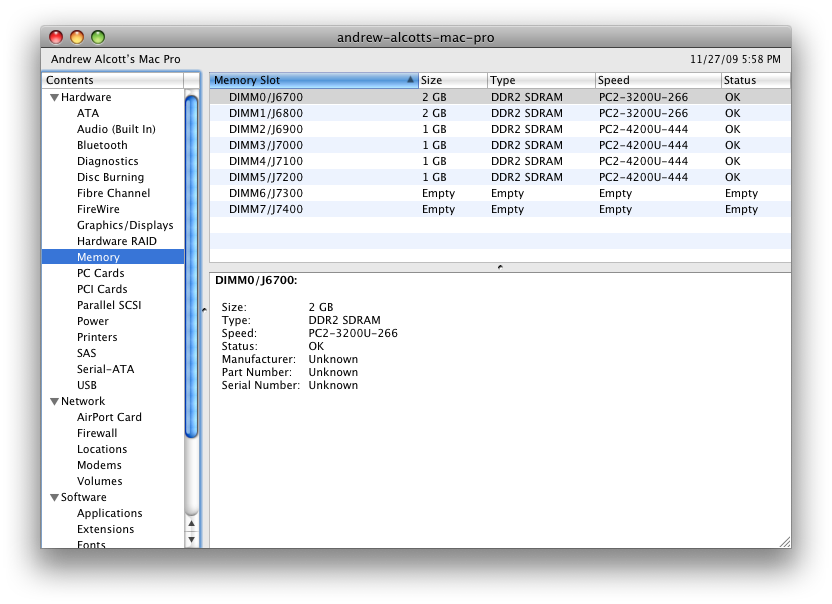Image resolution: width=832 pixels, height=604 pixels.
Task: Select the DIMM5/J7200 row
Action: pos(500,177)
